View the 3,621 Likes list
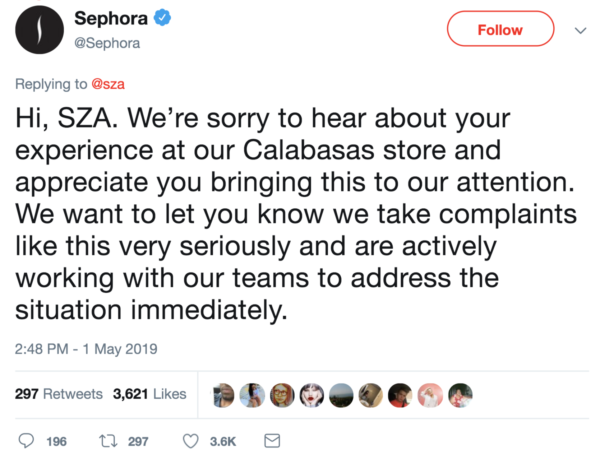This screenshot has height=459, width=600. coord(150,394)
